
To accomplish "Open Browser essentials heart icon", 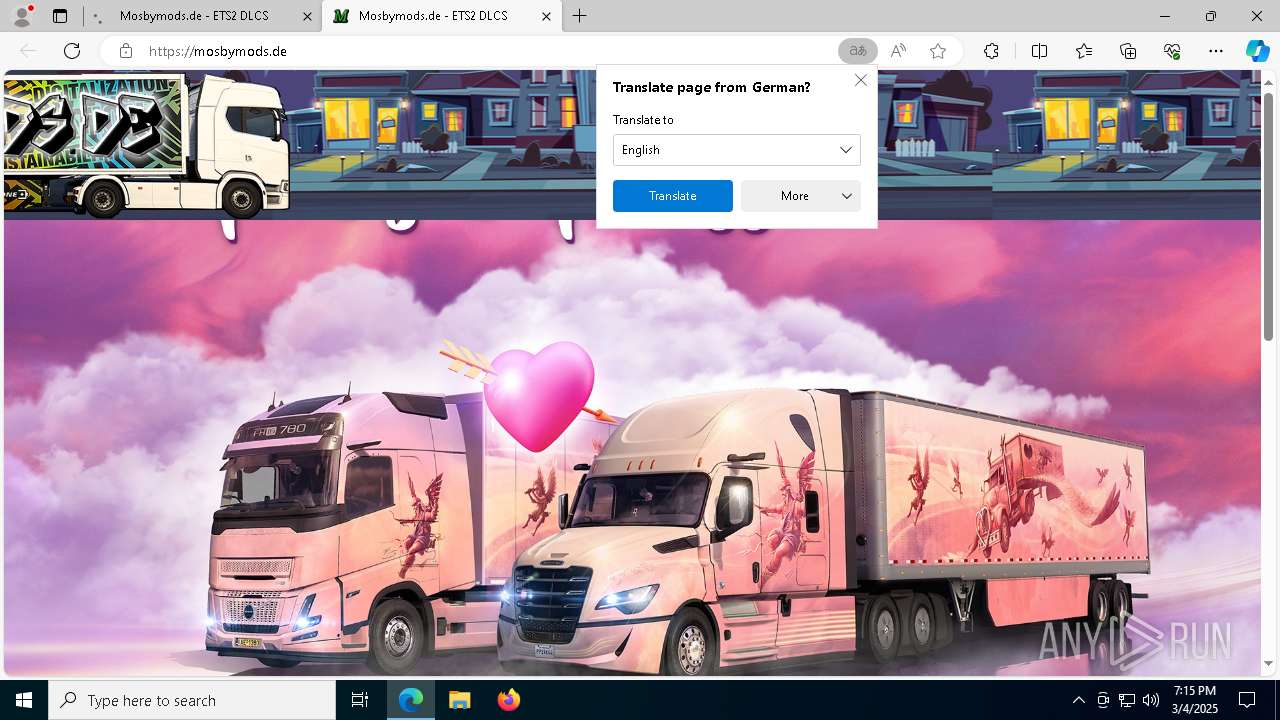I will pyautogui.click(x=1172, y=51).
